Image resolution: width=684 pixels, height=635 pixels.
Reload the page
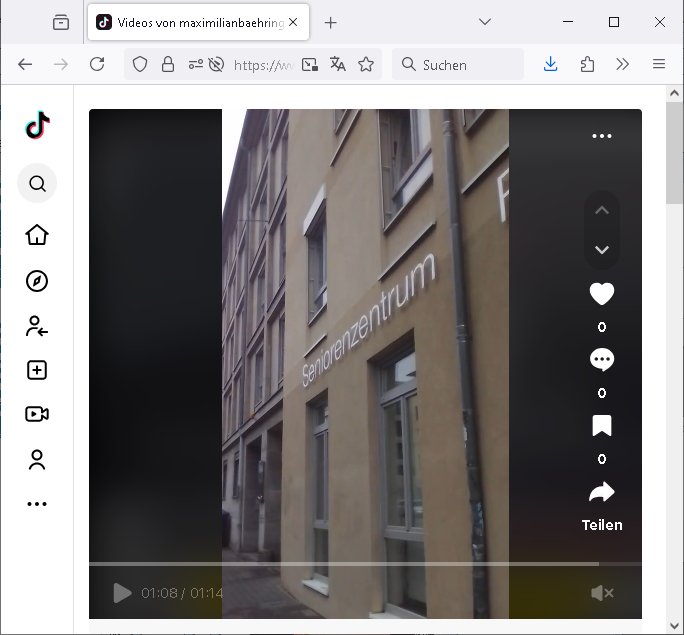(97, 65)
